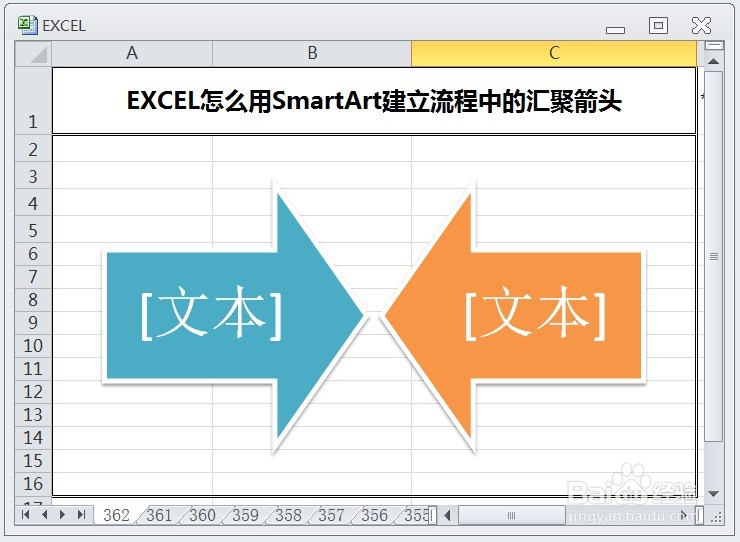
Task: Select row 8 header
Action: [34, 300]
